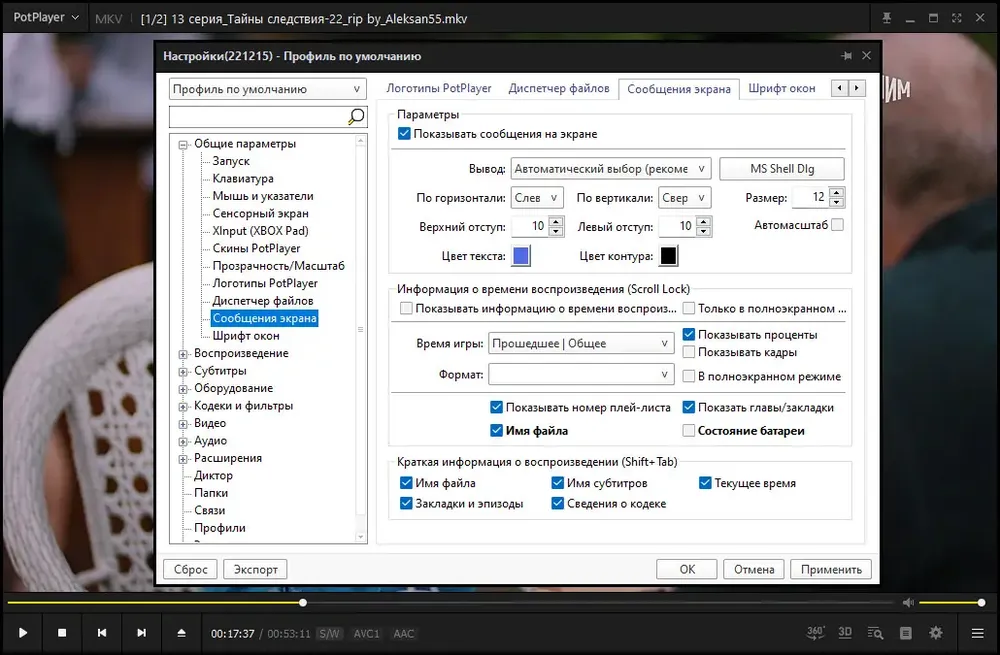
Task: Click the settings search magnifier icon
Action: [356, 116]
